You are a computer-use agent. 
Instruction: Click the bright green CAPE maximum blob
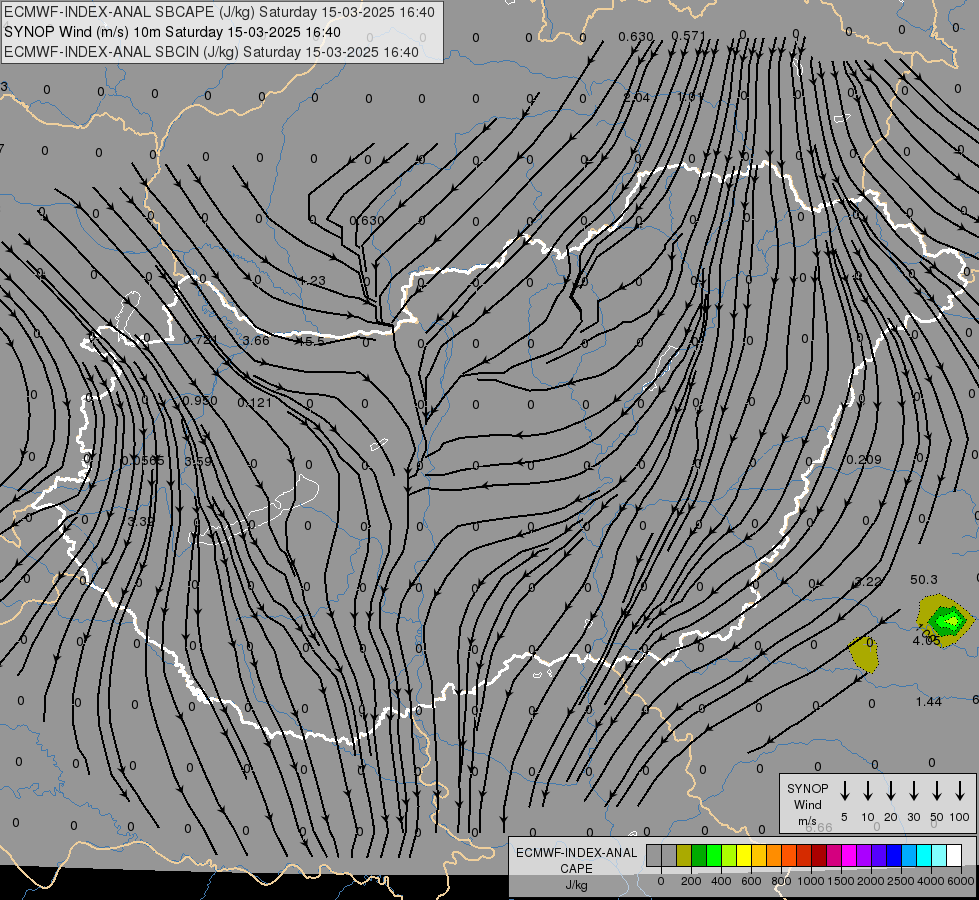[x=949, y=620]
